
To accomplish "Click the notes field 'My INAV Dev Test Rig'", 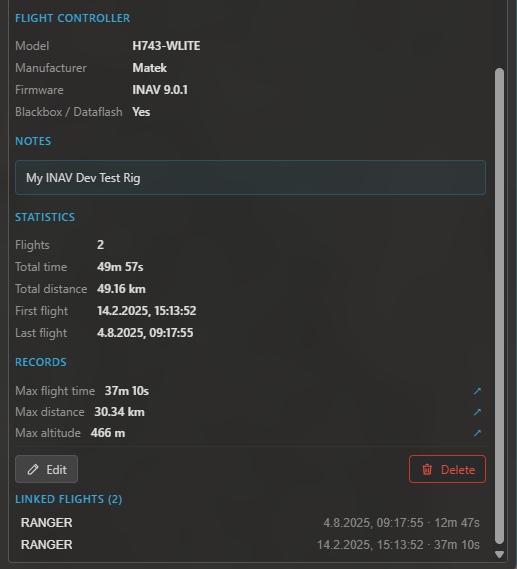I will (x=250, y=177).
